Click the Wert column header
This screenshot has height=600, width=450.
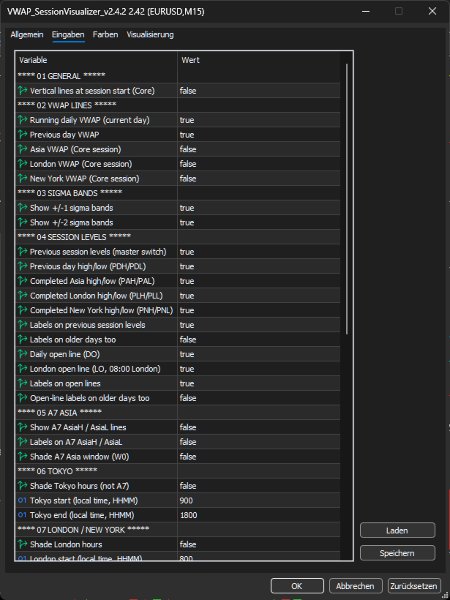pos(259,60)
